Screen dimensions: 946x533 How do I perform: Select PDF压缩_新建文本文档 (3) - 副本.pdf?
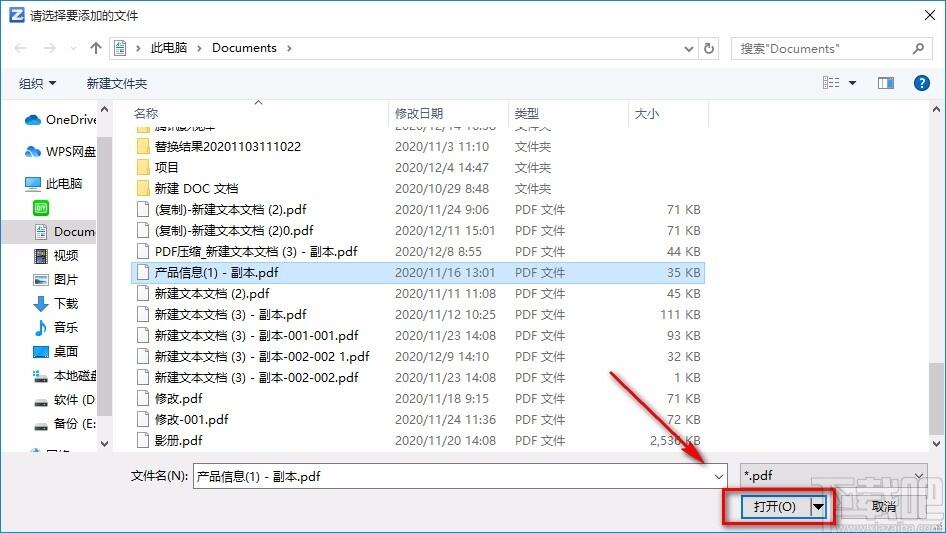click(417, 252)
